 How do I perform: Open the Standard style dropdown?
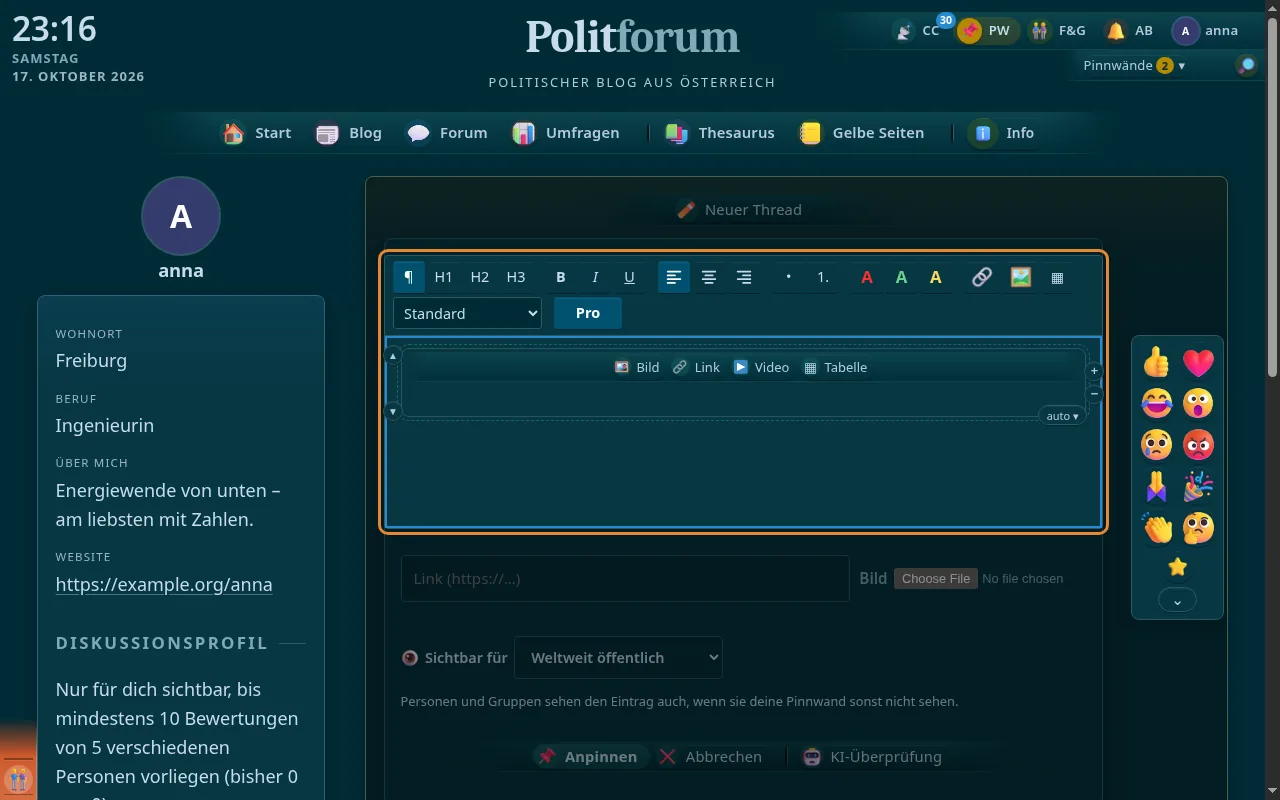coord(467,313)
